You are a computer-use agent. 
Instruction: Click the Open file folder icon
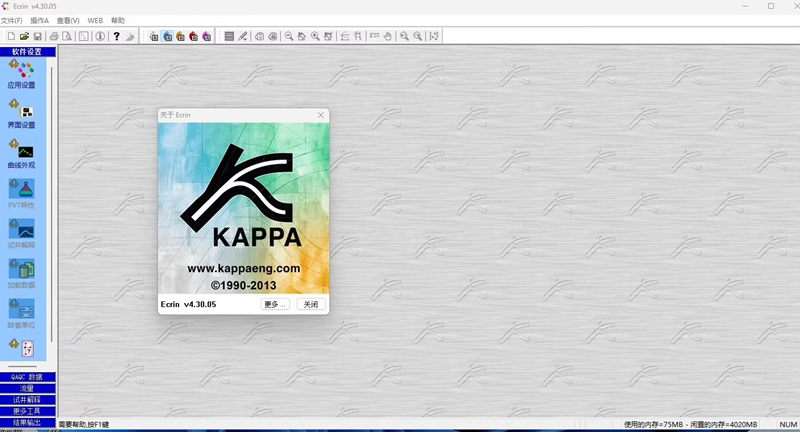point(24,36)
